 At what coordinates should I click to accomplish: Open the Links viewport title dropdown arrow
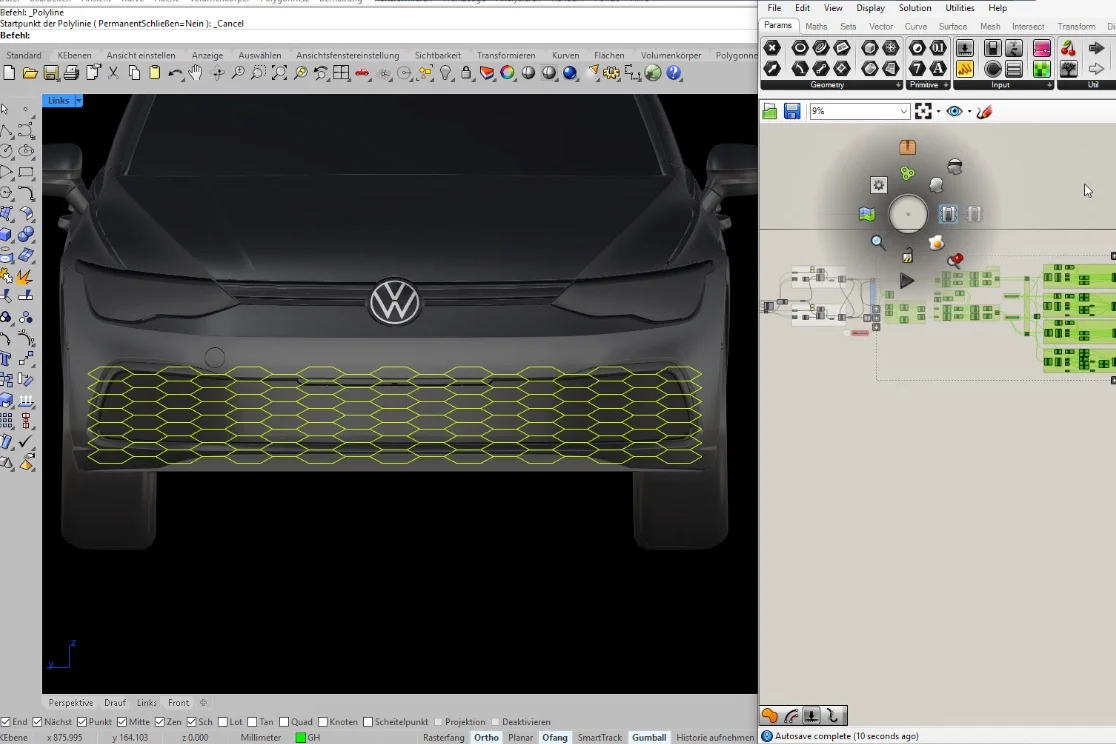[78, 101]
